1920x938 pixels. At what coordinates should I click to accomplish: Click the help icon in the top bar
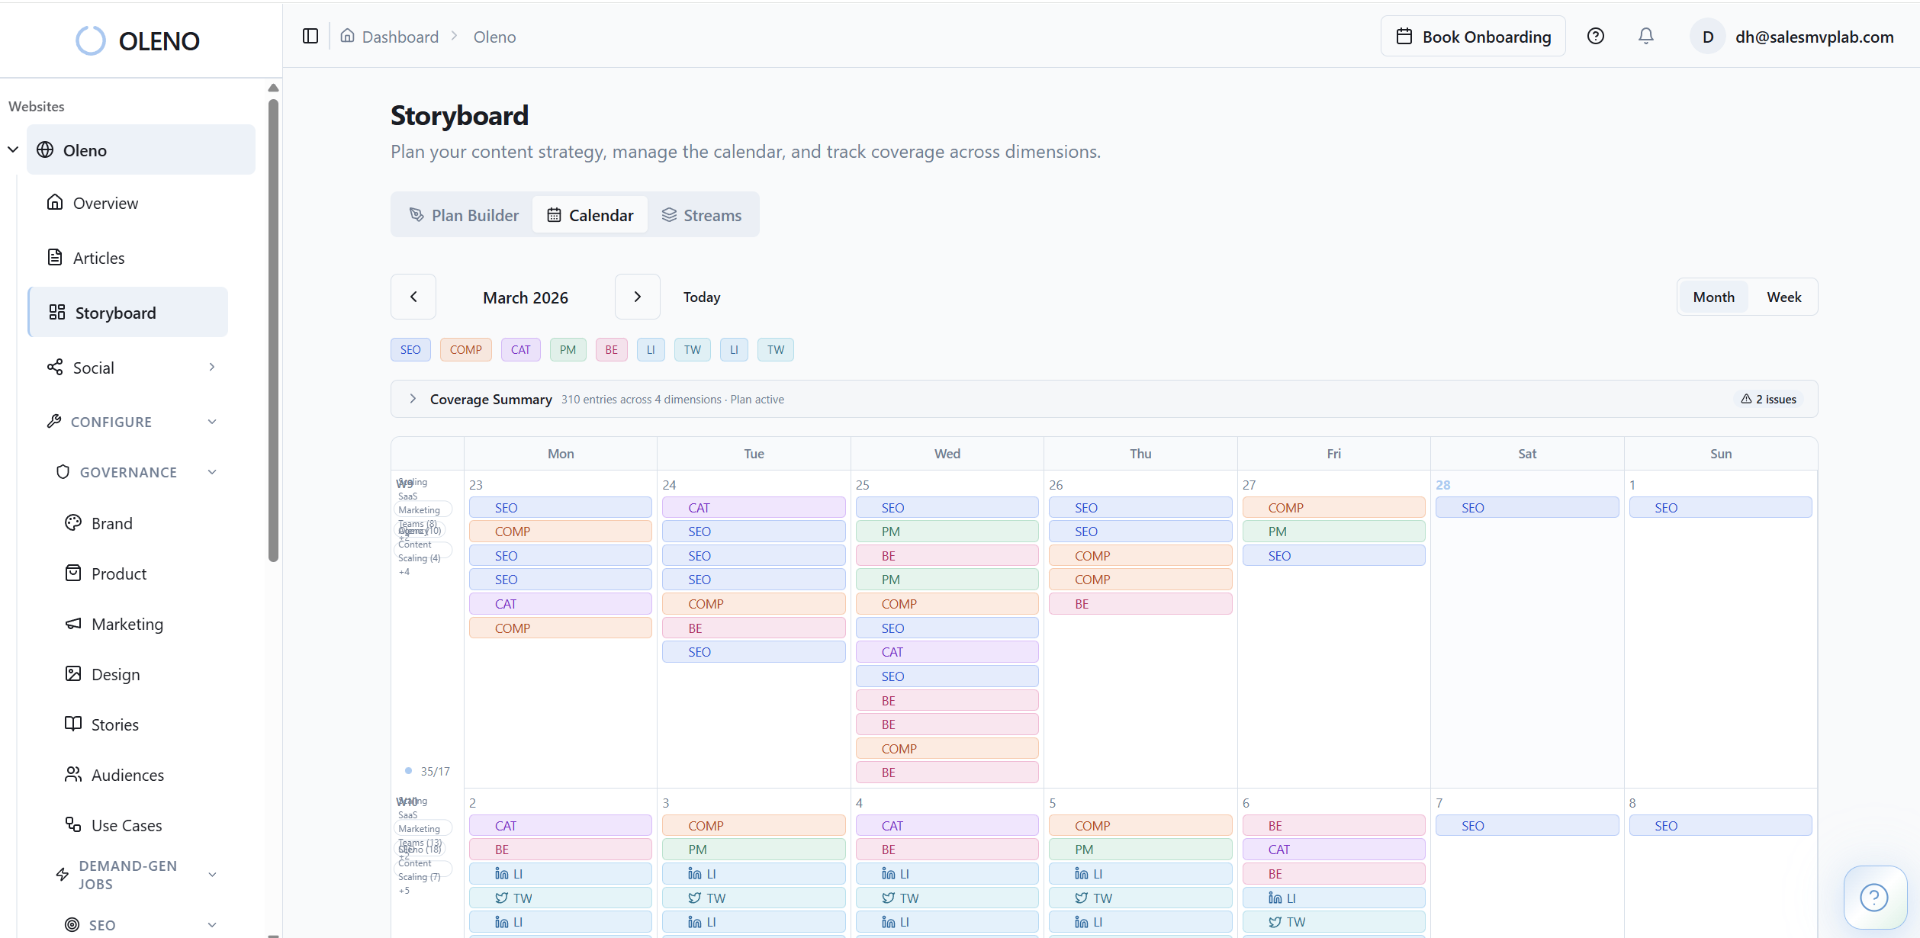pos(1596,36)
